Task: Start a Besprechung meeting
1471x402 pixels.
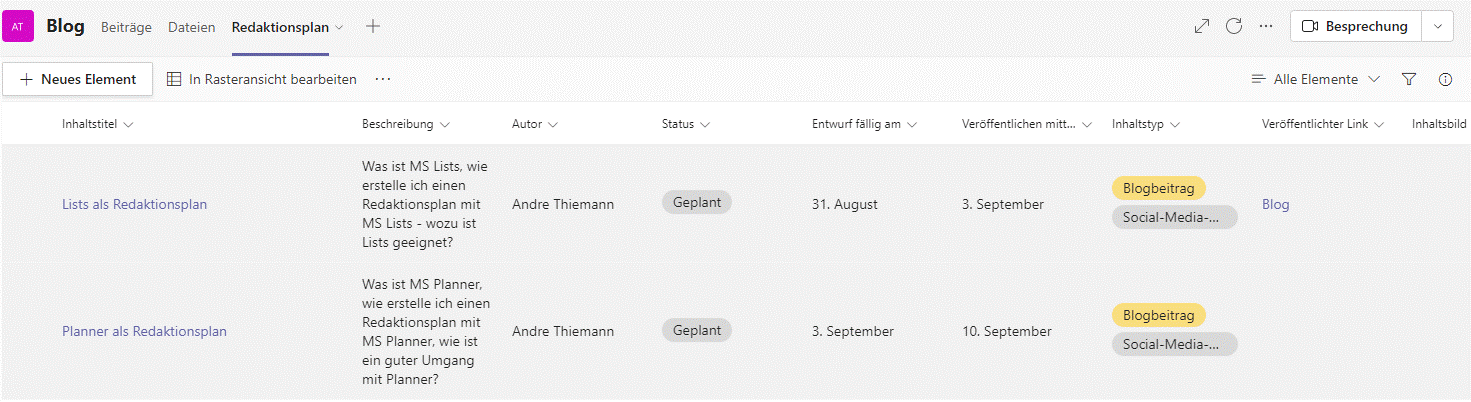Action: coord(1355,27)
